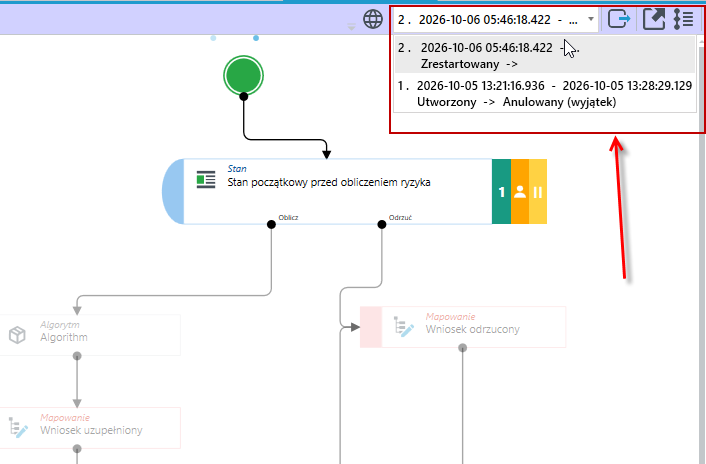The image size is (706, 464).
Task: Click the green start node circle
Action: (244, 75)
